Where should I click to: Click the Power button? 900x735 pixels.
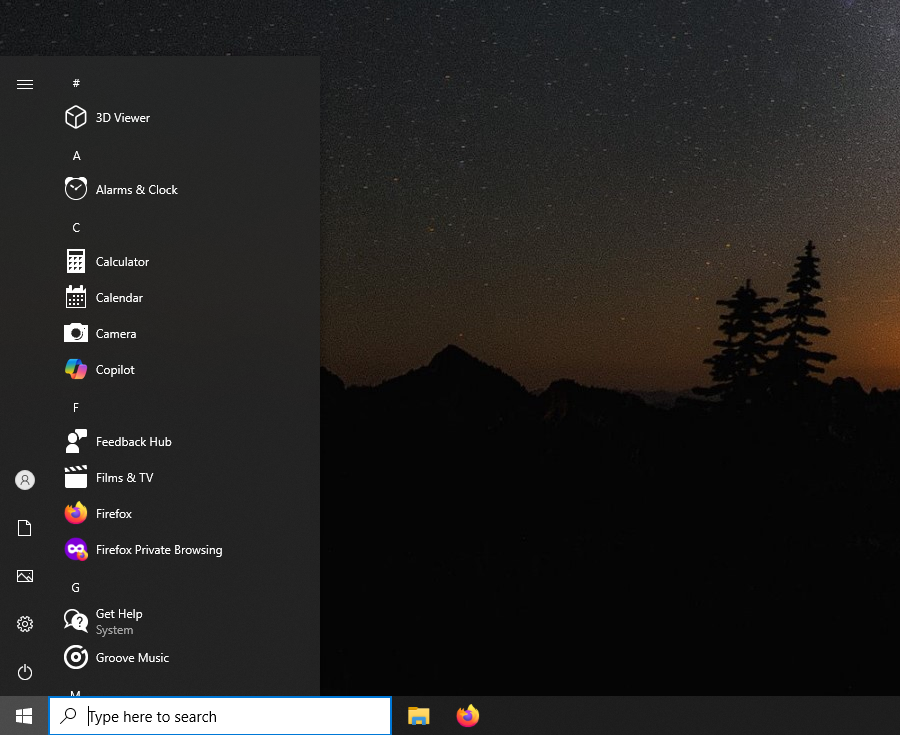25,672
